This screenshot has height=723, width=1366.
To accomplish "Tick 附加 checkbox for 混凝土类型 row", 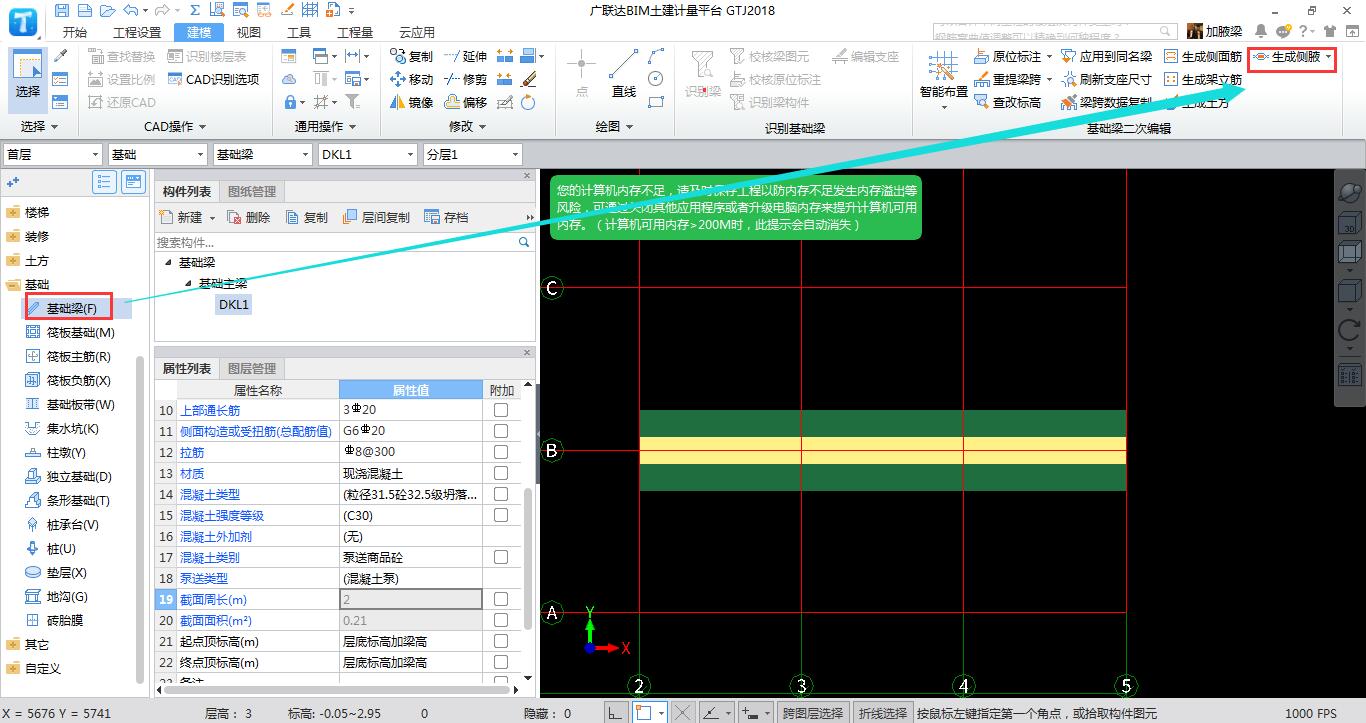I will coord(501,494).
